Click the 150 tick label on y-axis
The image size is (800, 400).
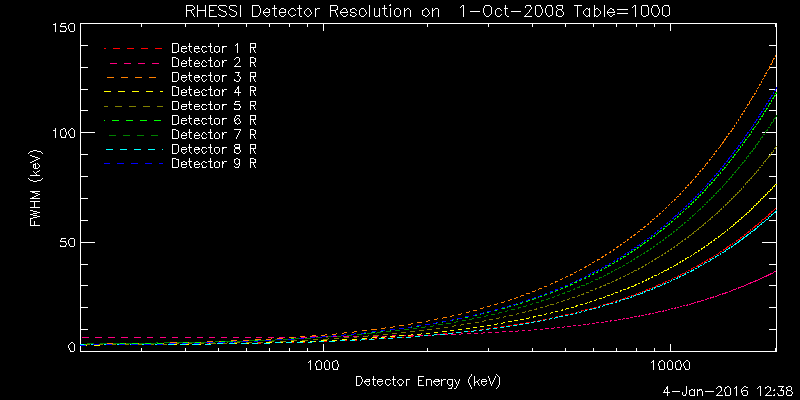64,29
